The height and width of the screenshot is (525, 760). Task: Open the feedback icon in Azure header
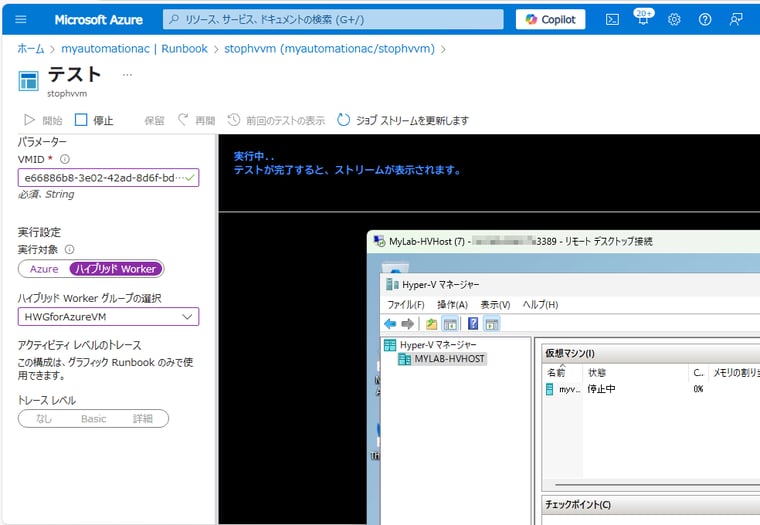tap(736, 19)
